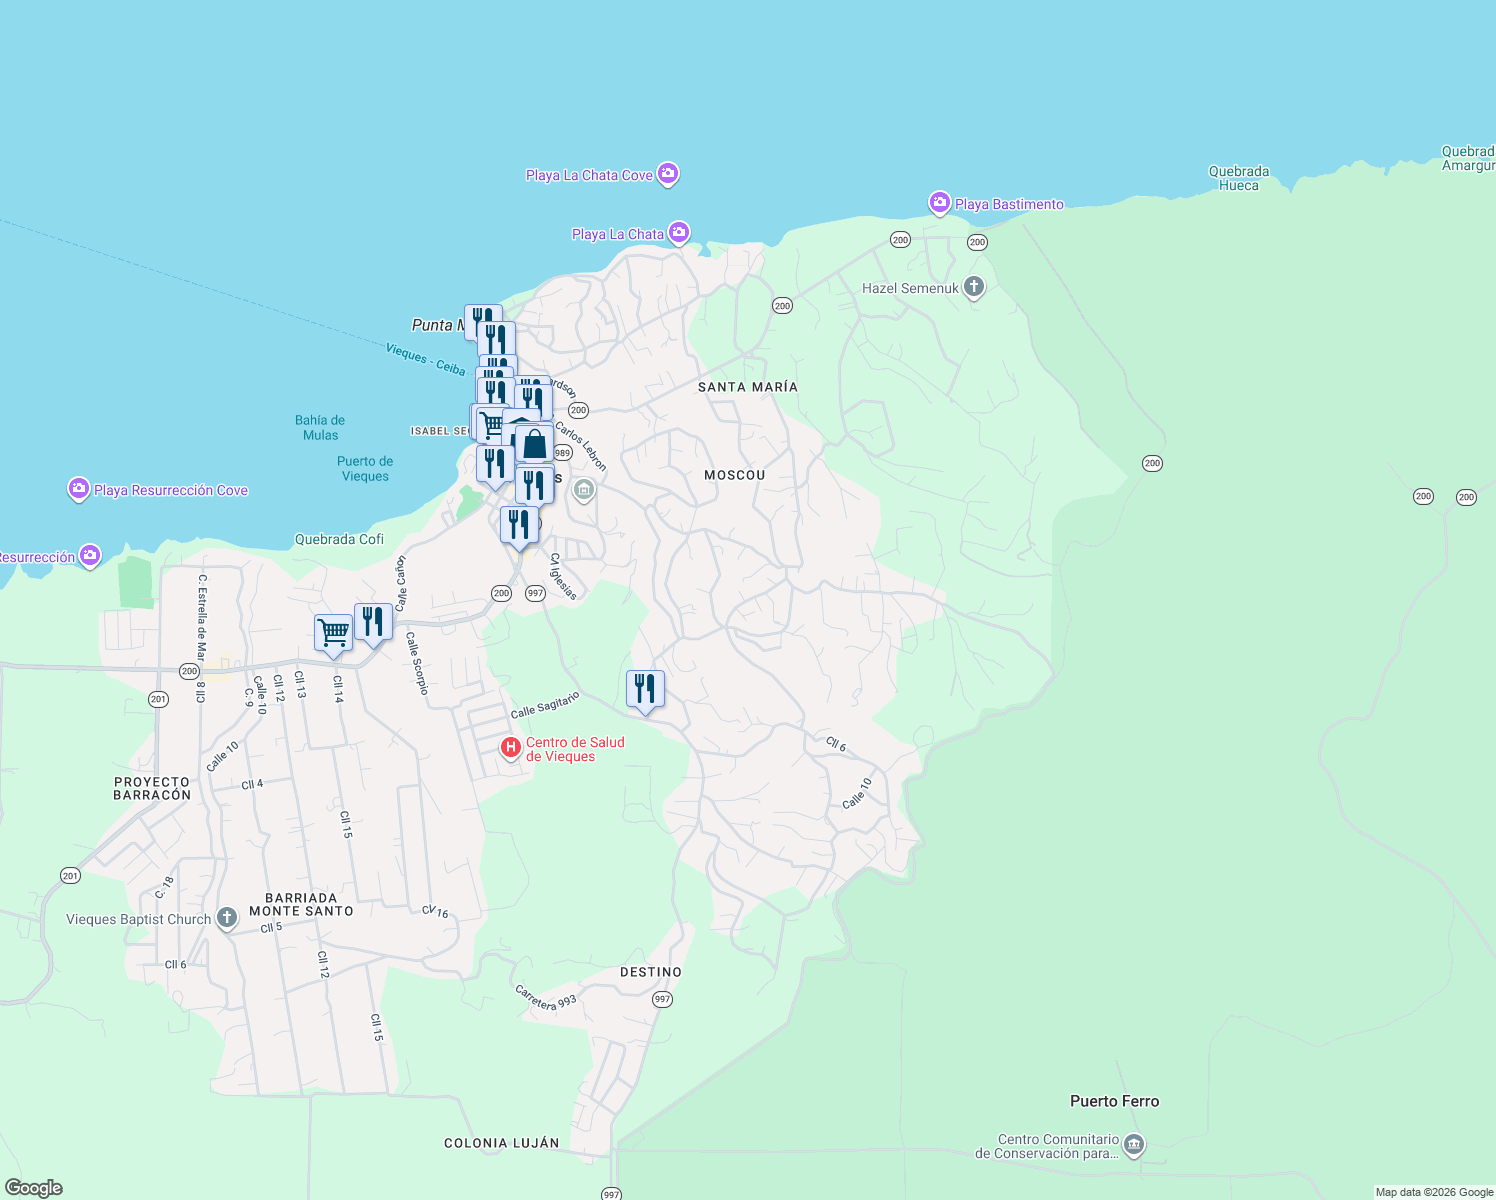Open the museum icon at Centro Comunitario de Conservación
This screenshot has height=1200, width=1496.
tap(1133, 1143)
